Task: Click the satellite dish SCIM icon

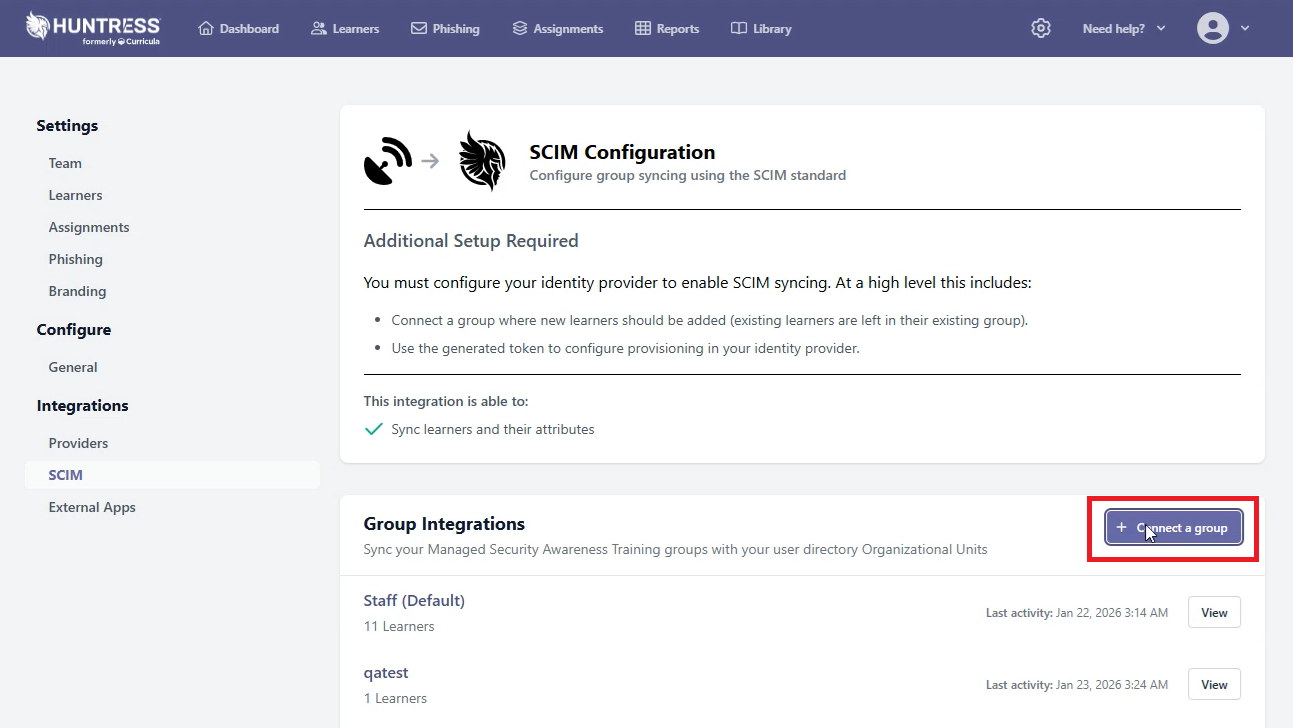Action: (x=388, y=161)
